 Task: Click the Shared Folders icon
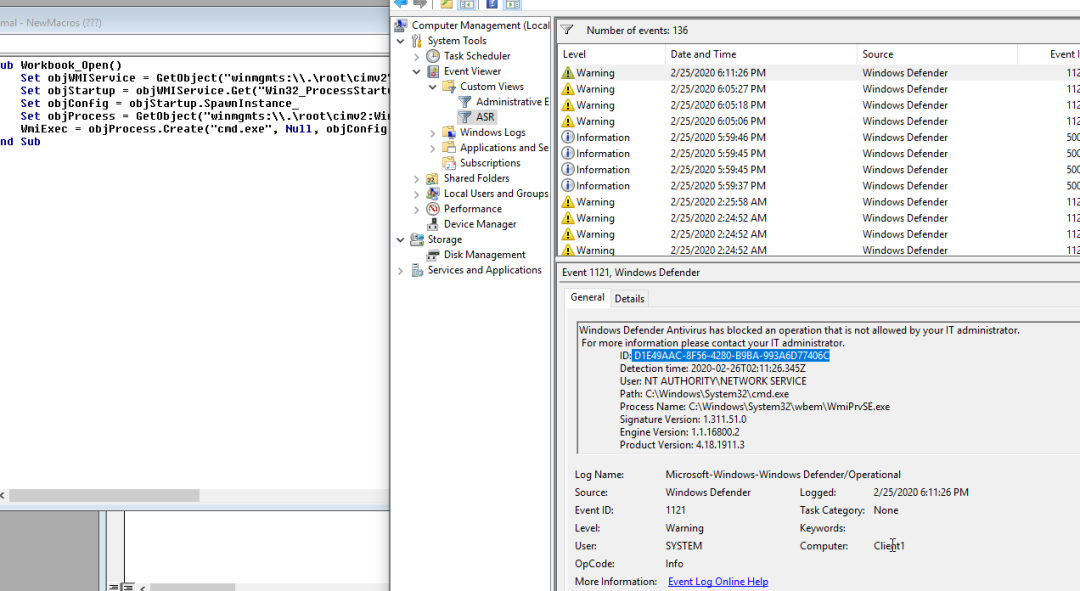point(433,178)
